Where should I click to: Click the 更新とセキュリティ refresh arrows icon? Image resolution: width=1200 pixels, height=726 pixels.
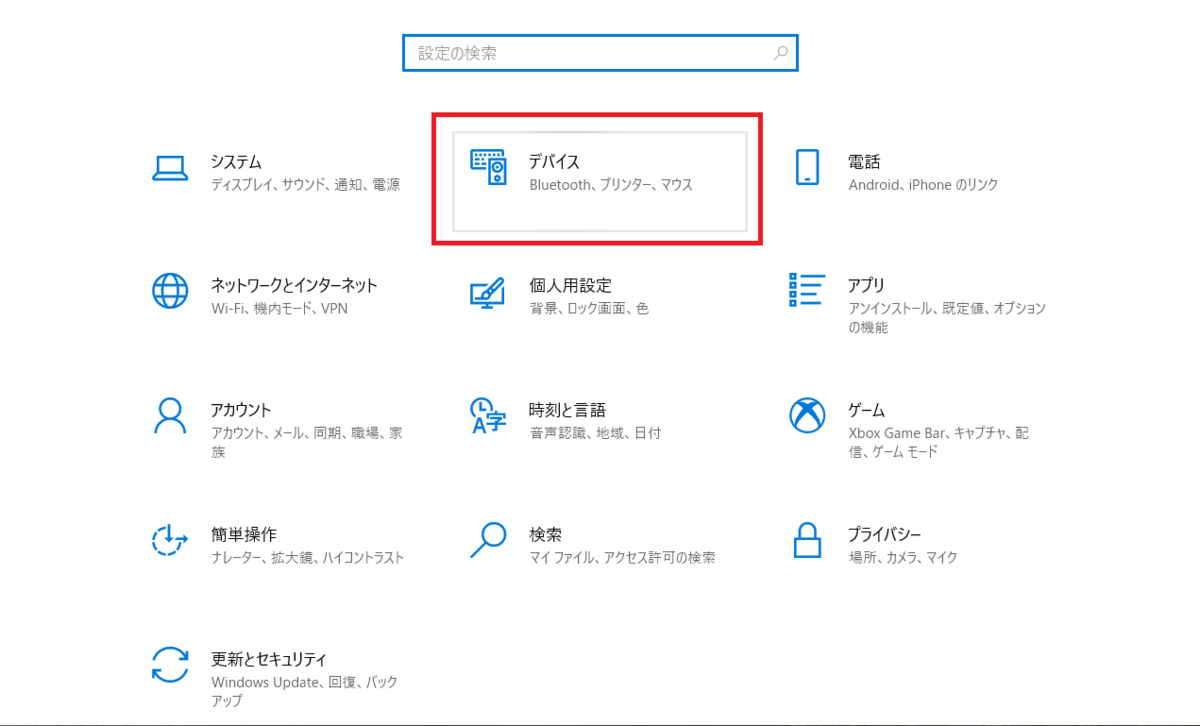pos(170,665)
